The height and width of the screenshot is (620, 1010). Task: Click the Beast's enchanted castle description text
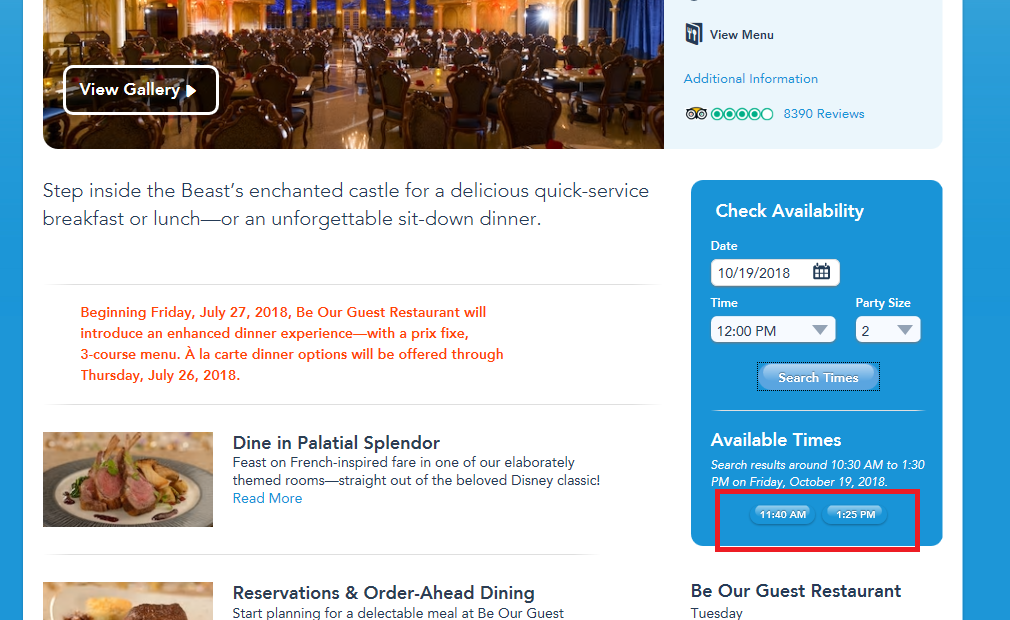pyautogui.click(x=346, y=205)
